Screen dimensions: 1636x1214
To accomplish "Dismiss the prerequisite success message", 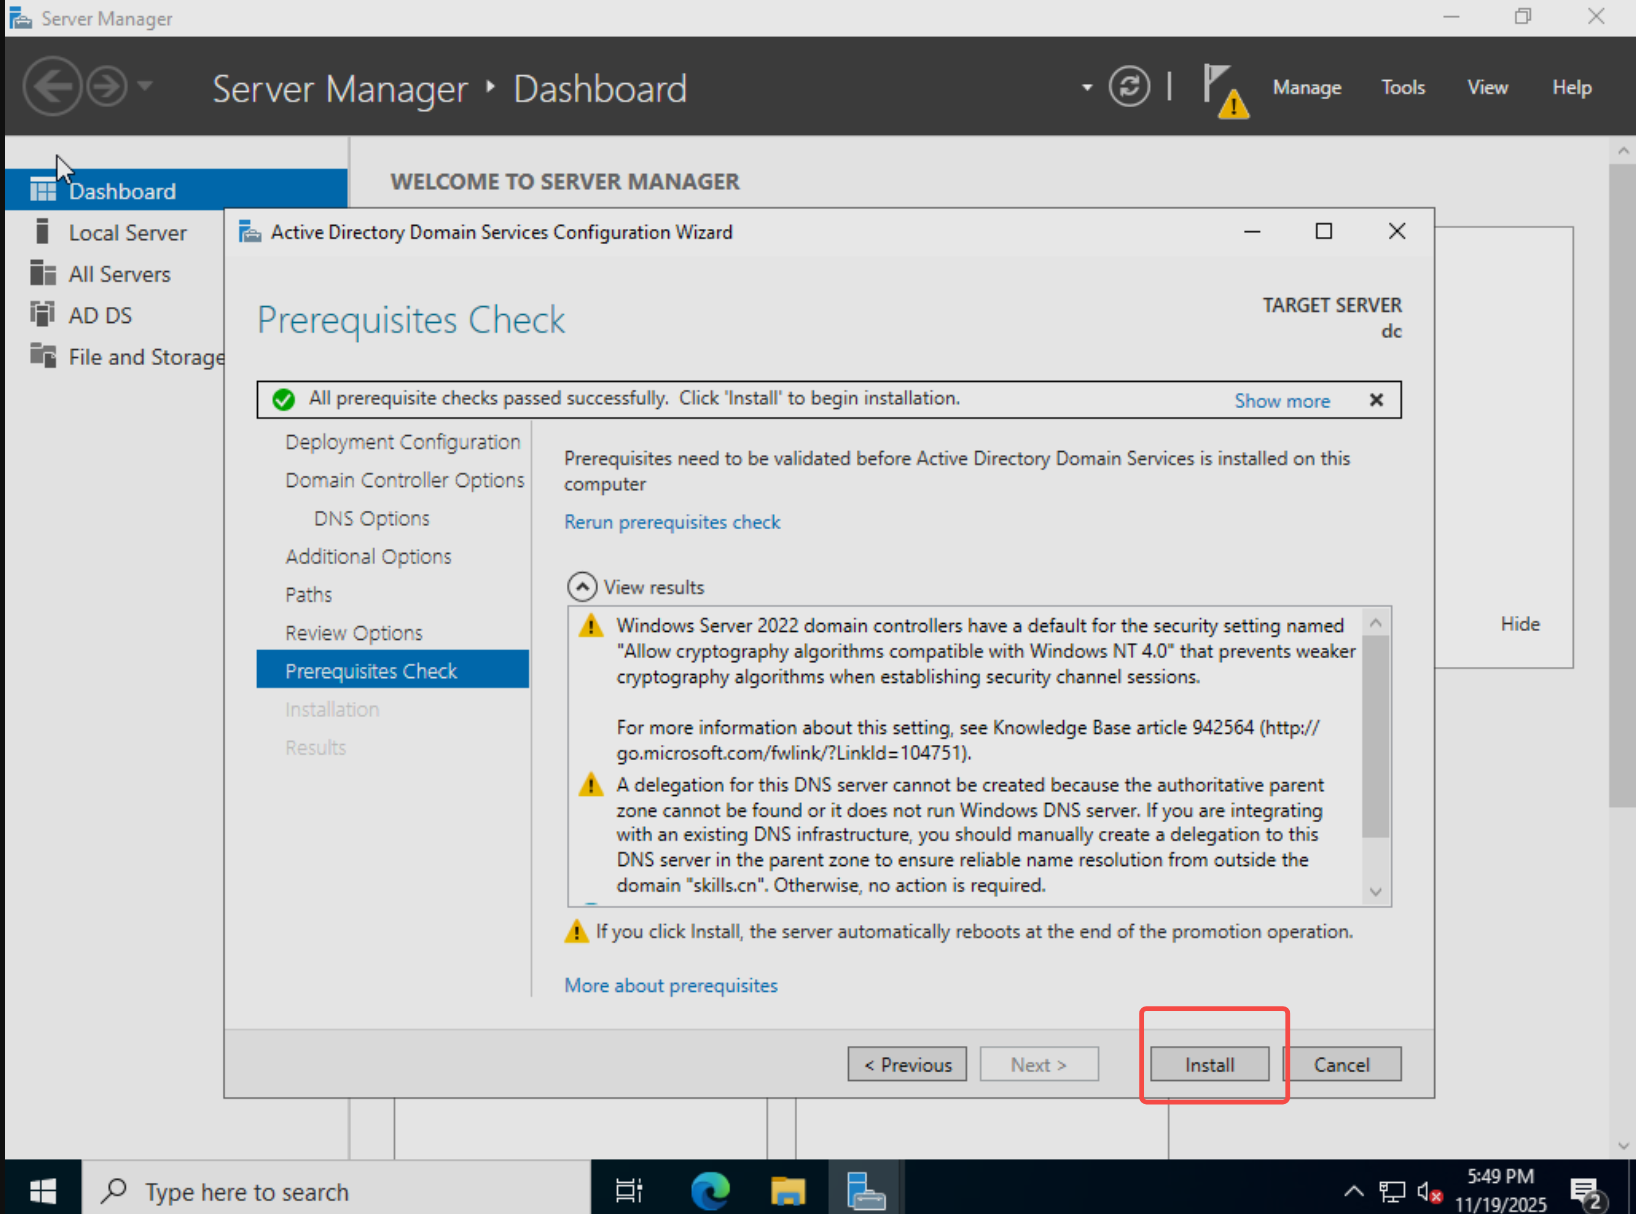I will [x=1376, y=400].
